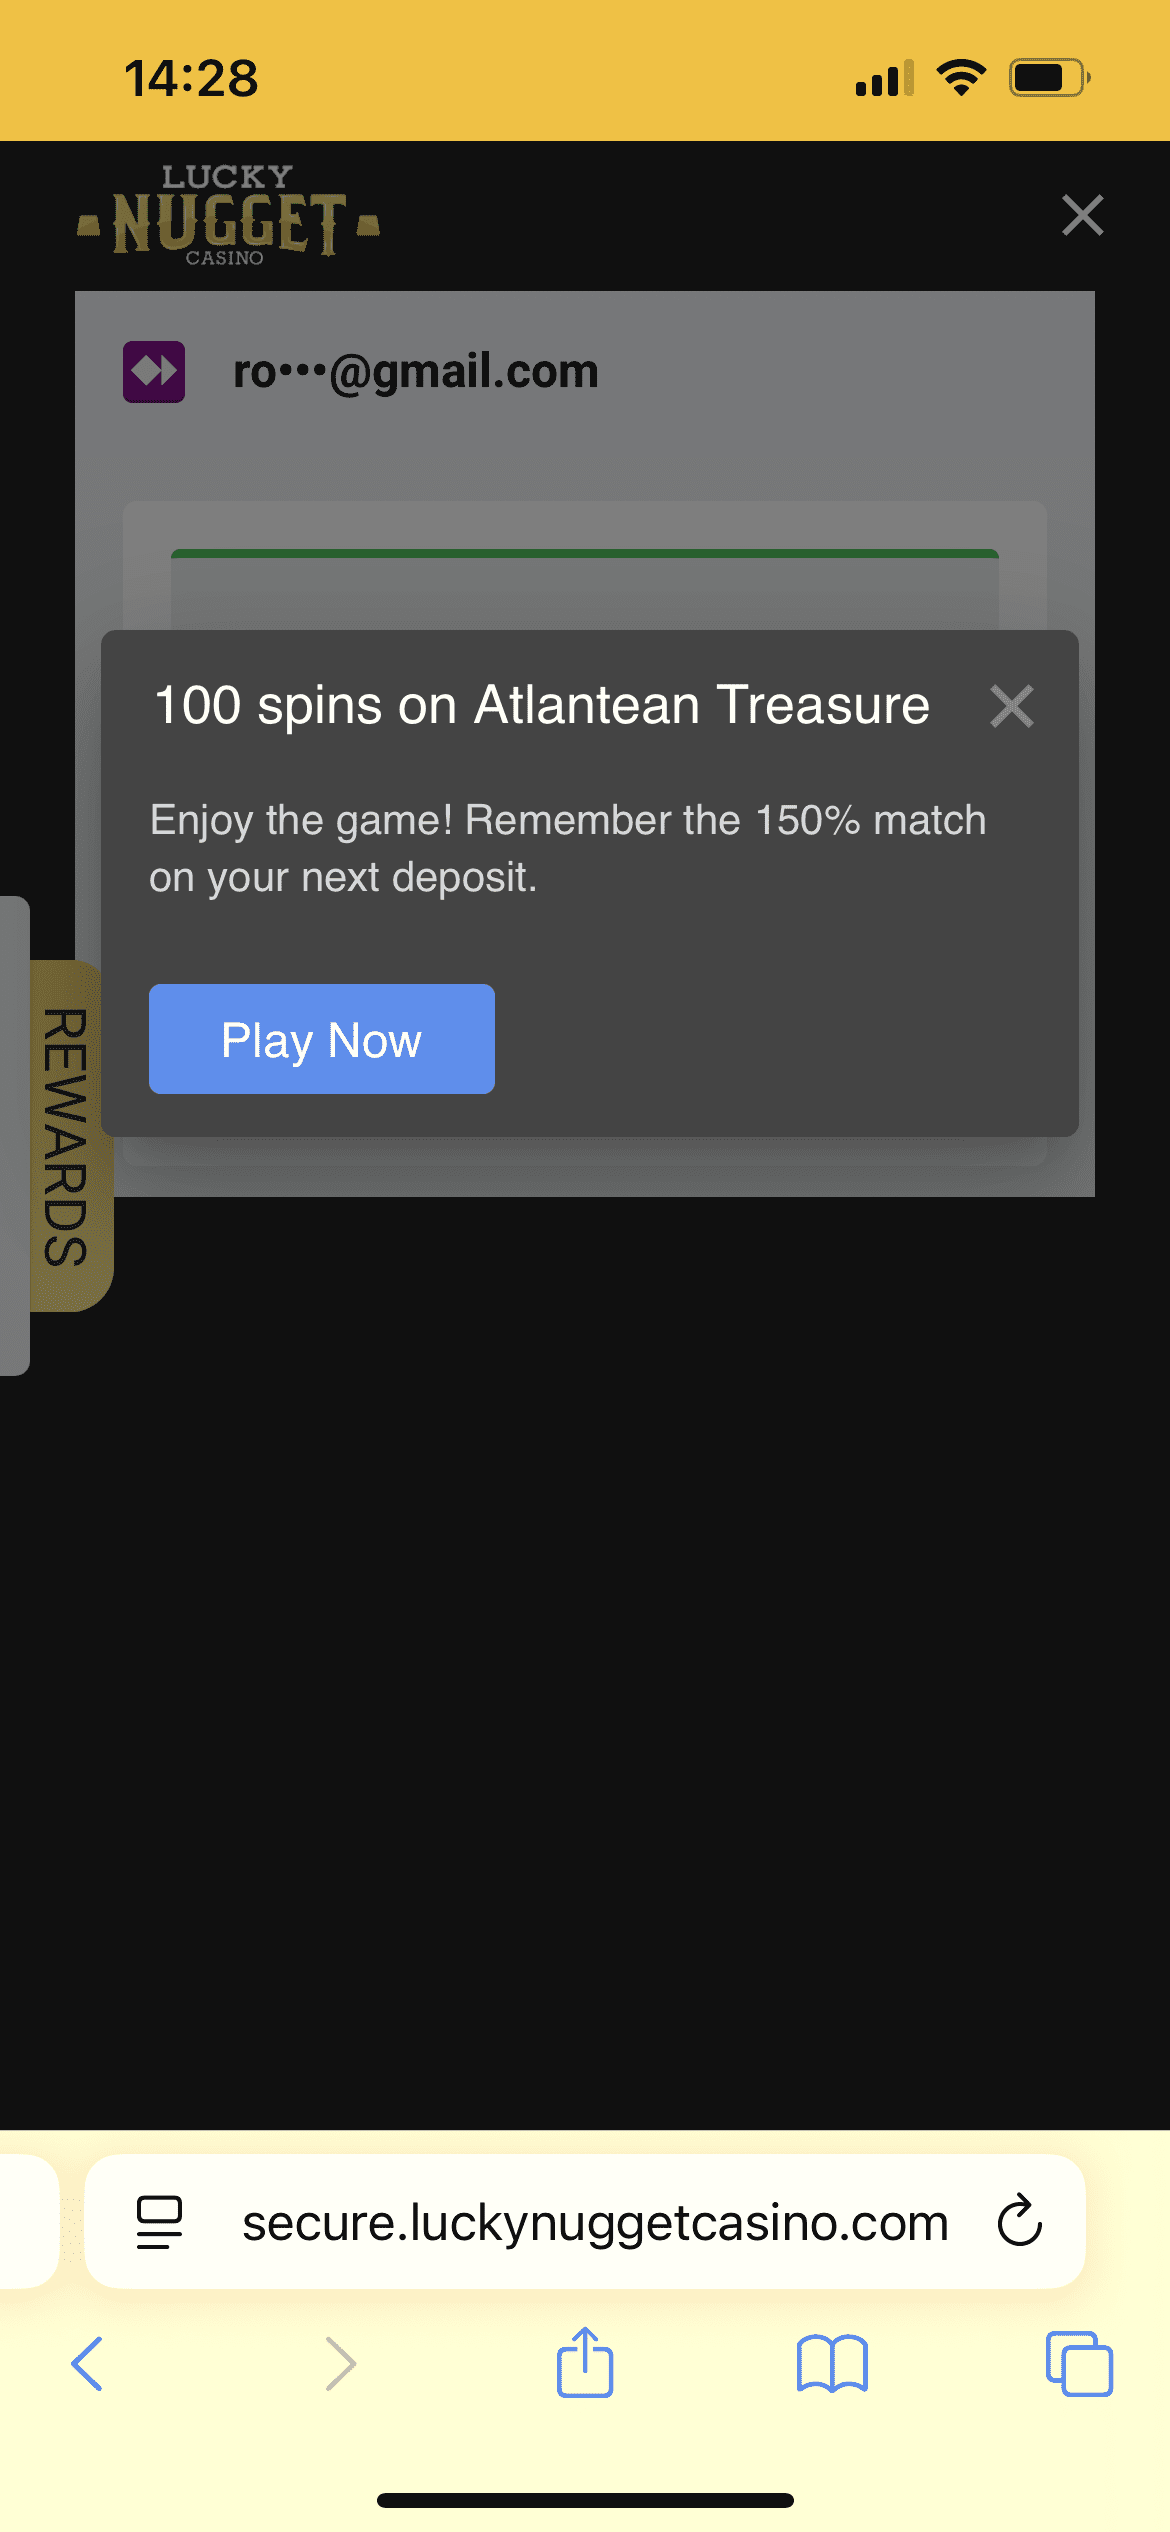This screenshot has width=1170, height=2532.
Task: Tap the secure.luckynuggetcasino.com address field
Action: click(594, 2222)
